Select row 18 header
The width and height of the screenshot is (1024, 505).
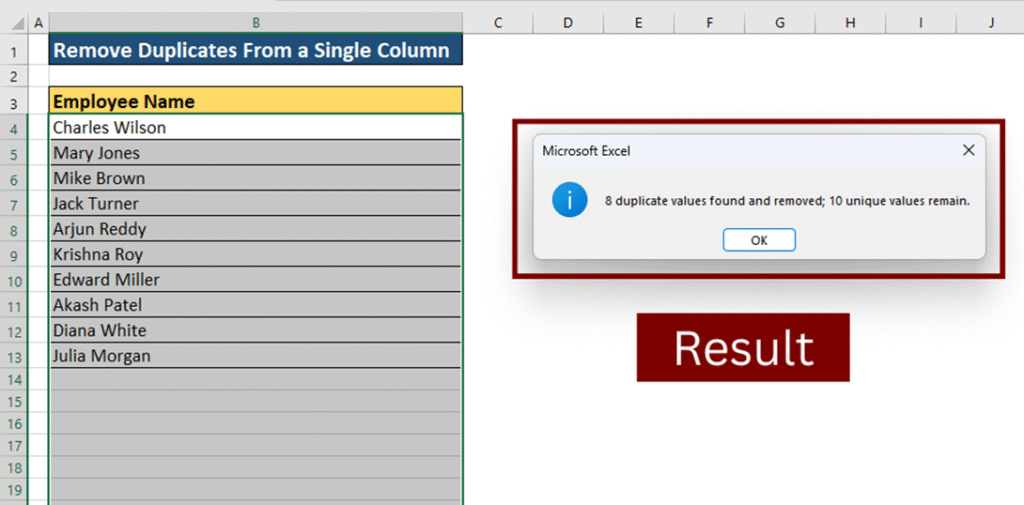14,468
